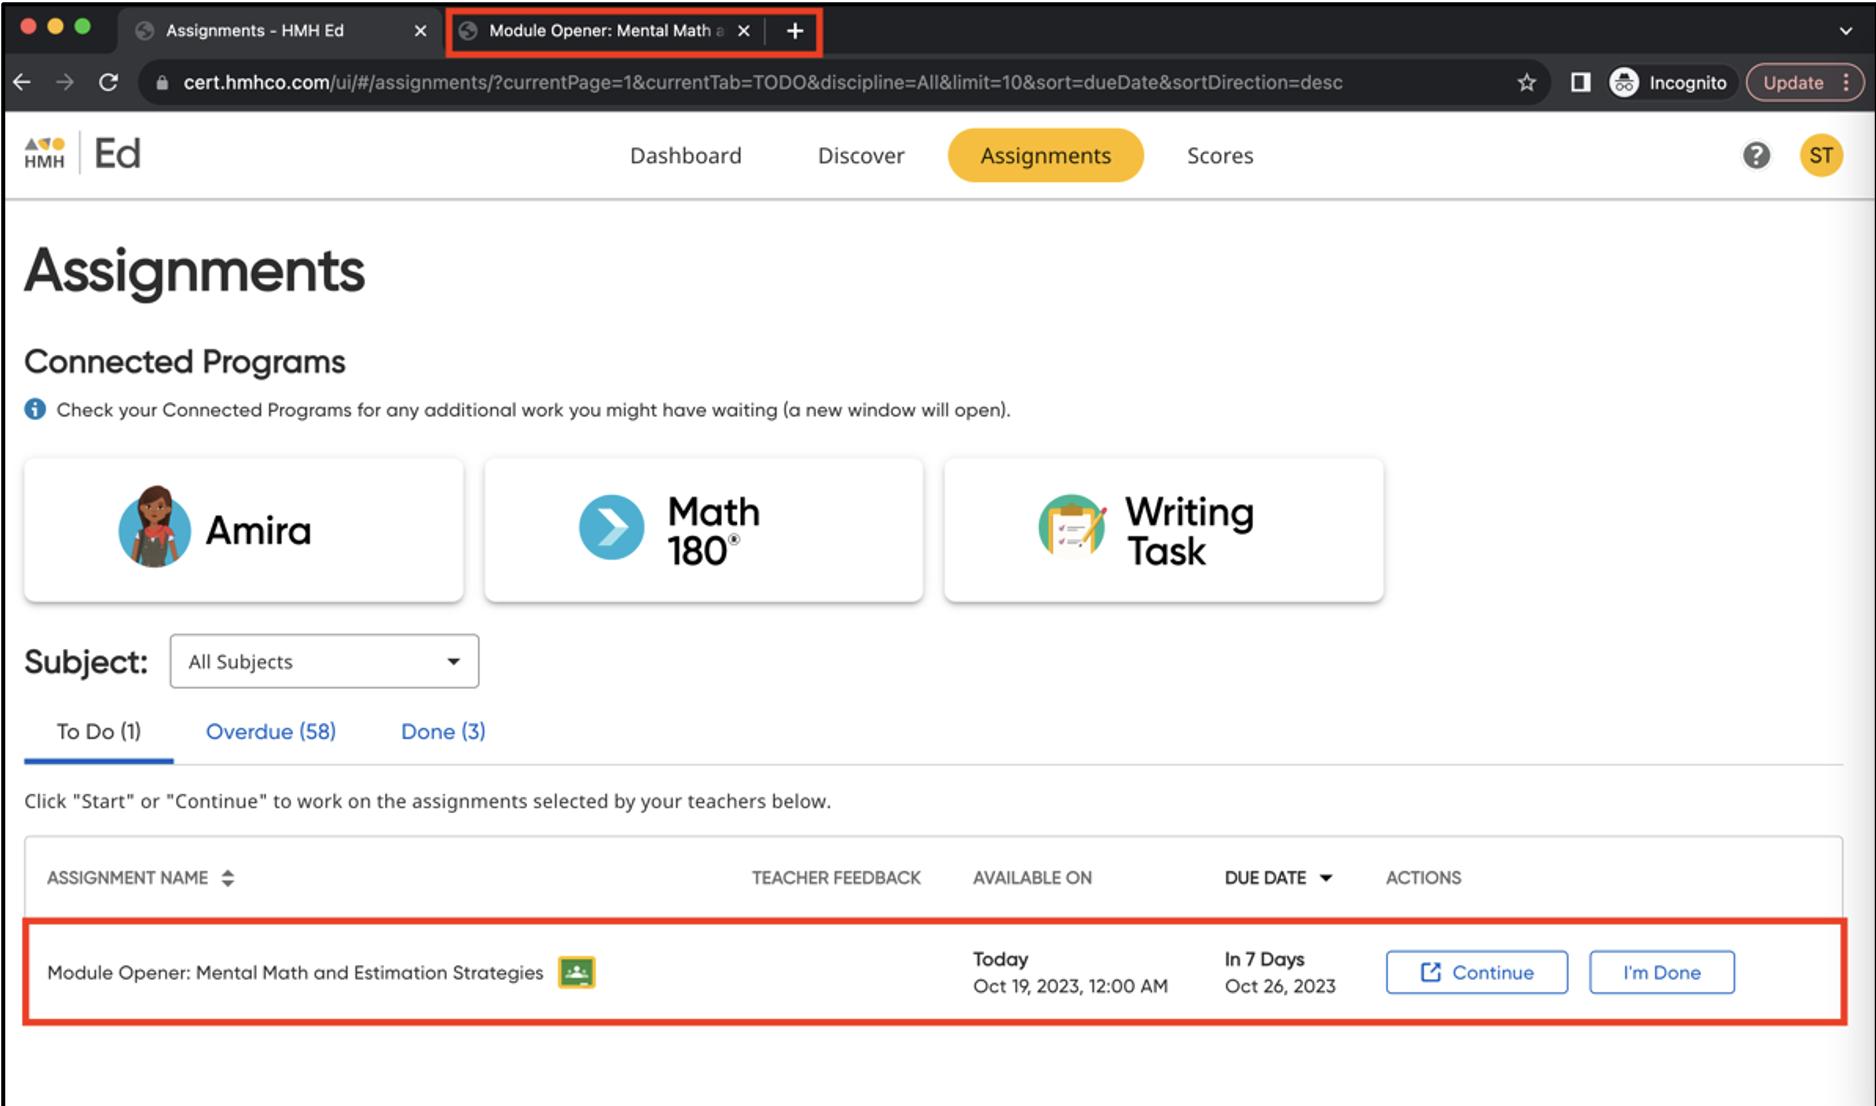Viewport: 1876px width, 1106px height.
Task: Bookmark this page with the star icon
Action: [1526, 83]
